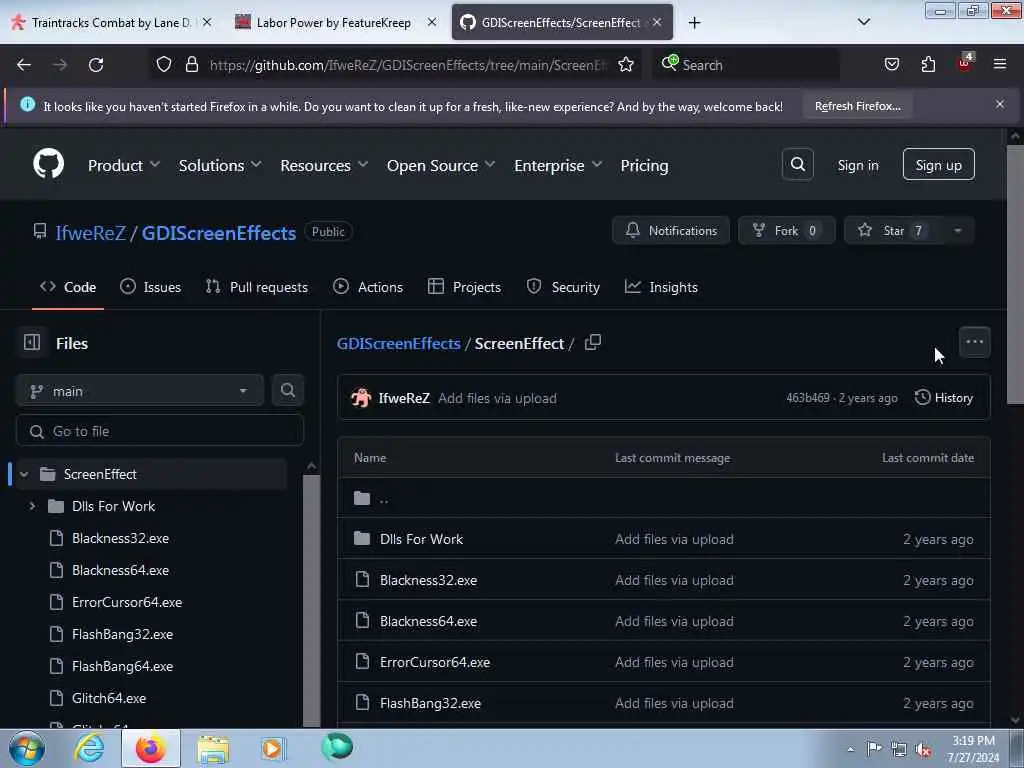Close the Labor Power tab
The width and height of the screenshot is (1024, 768).
coord(432,22)
